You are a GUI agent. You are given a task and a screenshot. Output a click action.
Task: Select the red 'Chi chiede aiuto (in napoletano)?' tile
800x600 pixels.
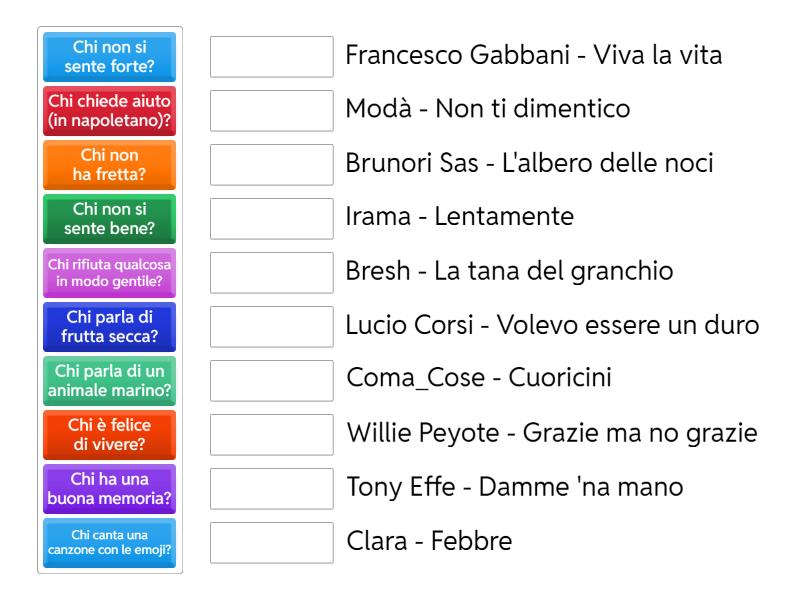click(110, 111)
